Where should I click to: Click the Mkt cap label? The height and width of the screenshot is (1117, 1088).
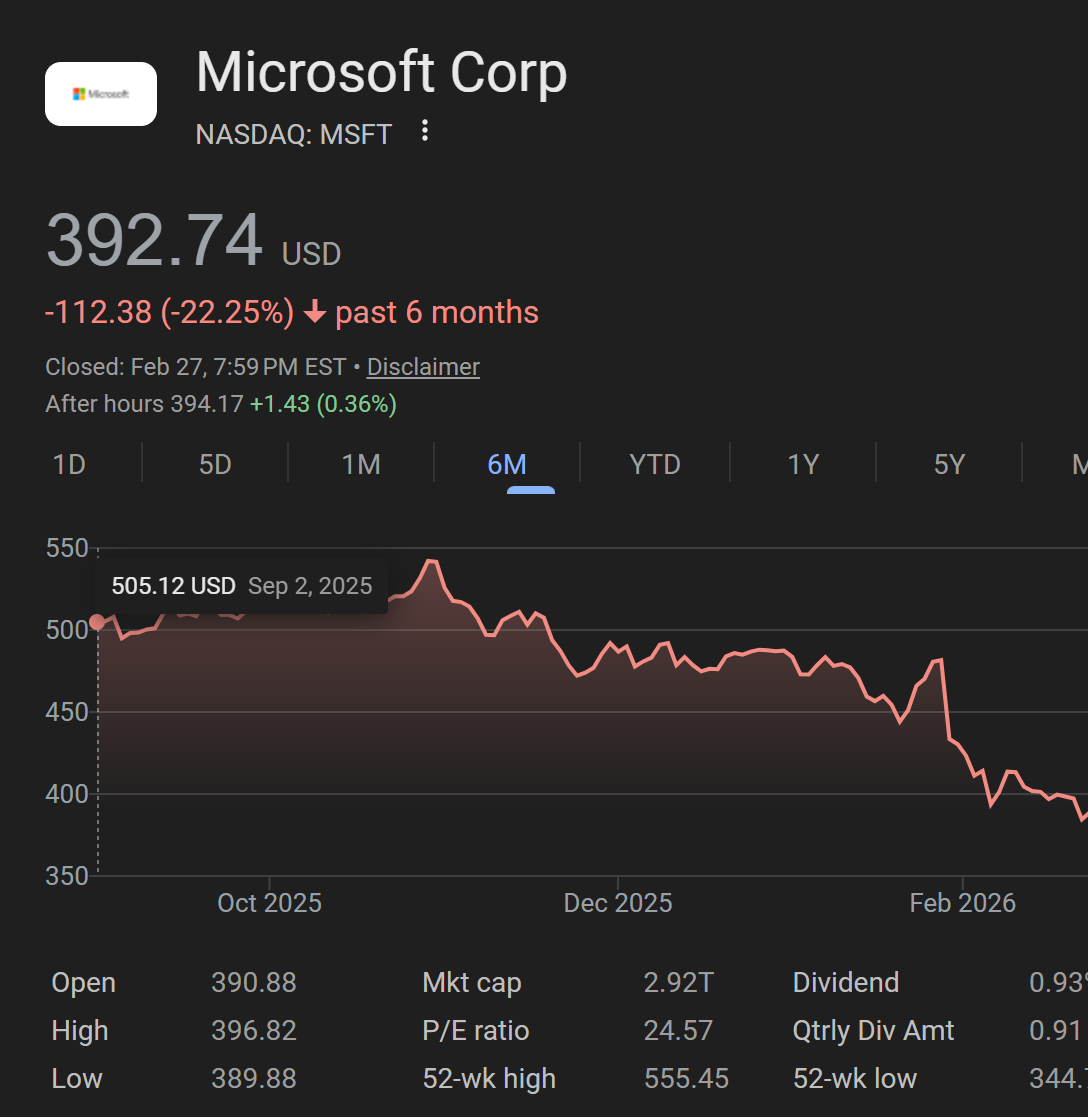[472, 983]
